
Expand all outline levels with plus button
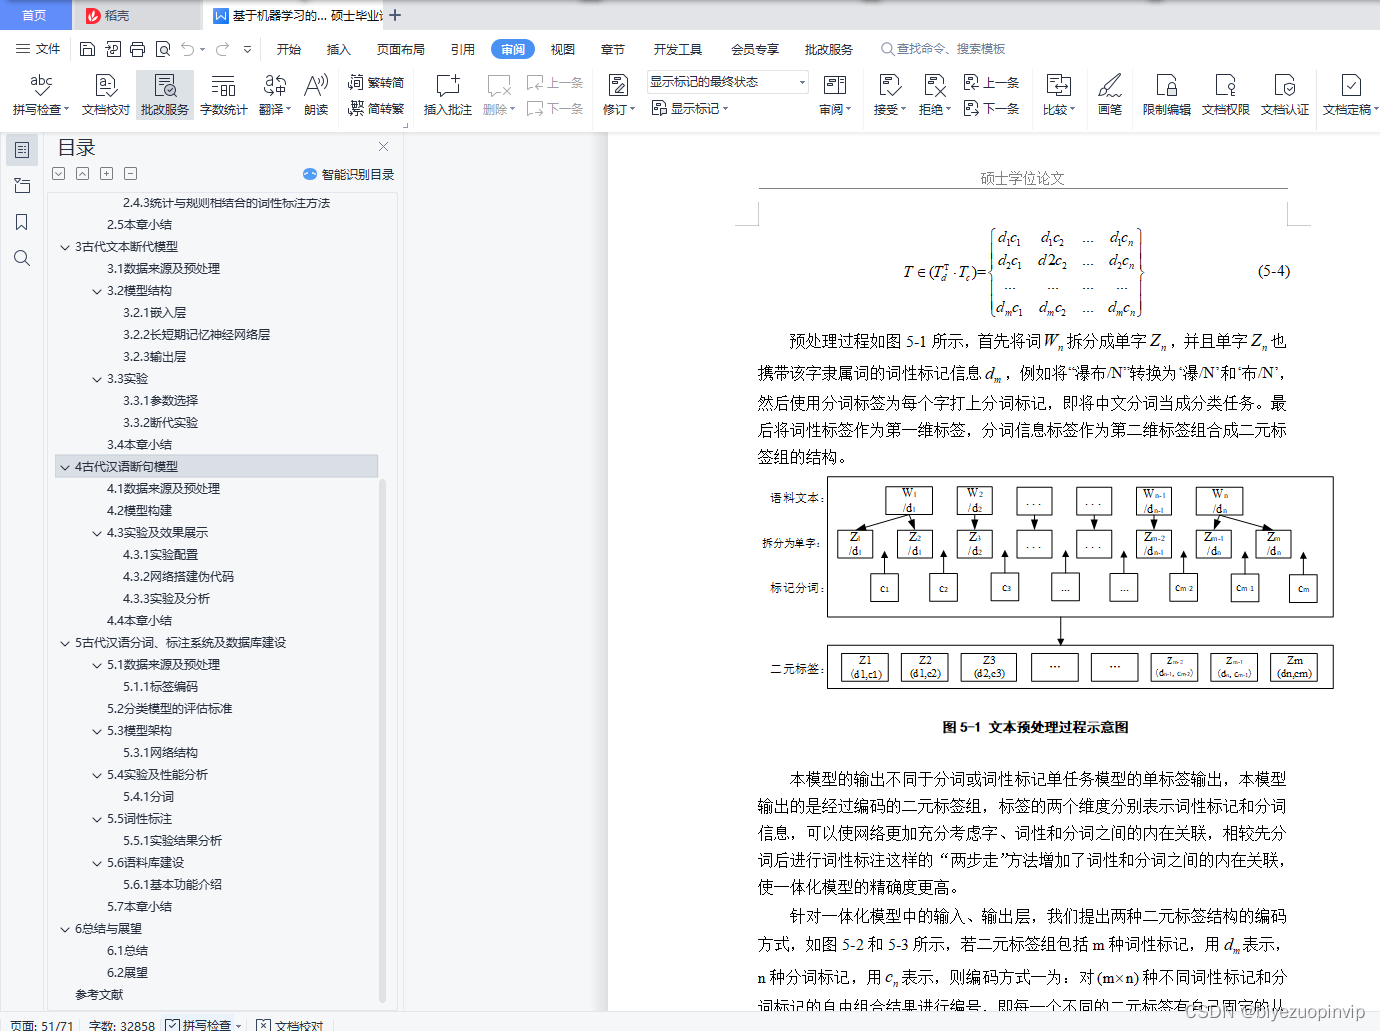point(107,174)
